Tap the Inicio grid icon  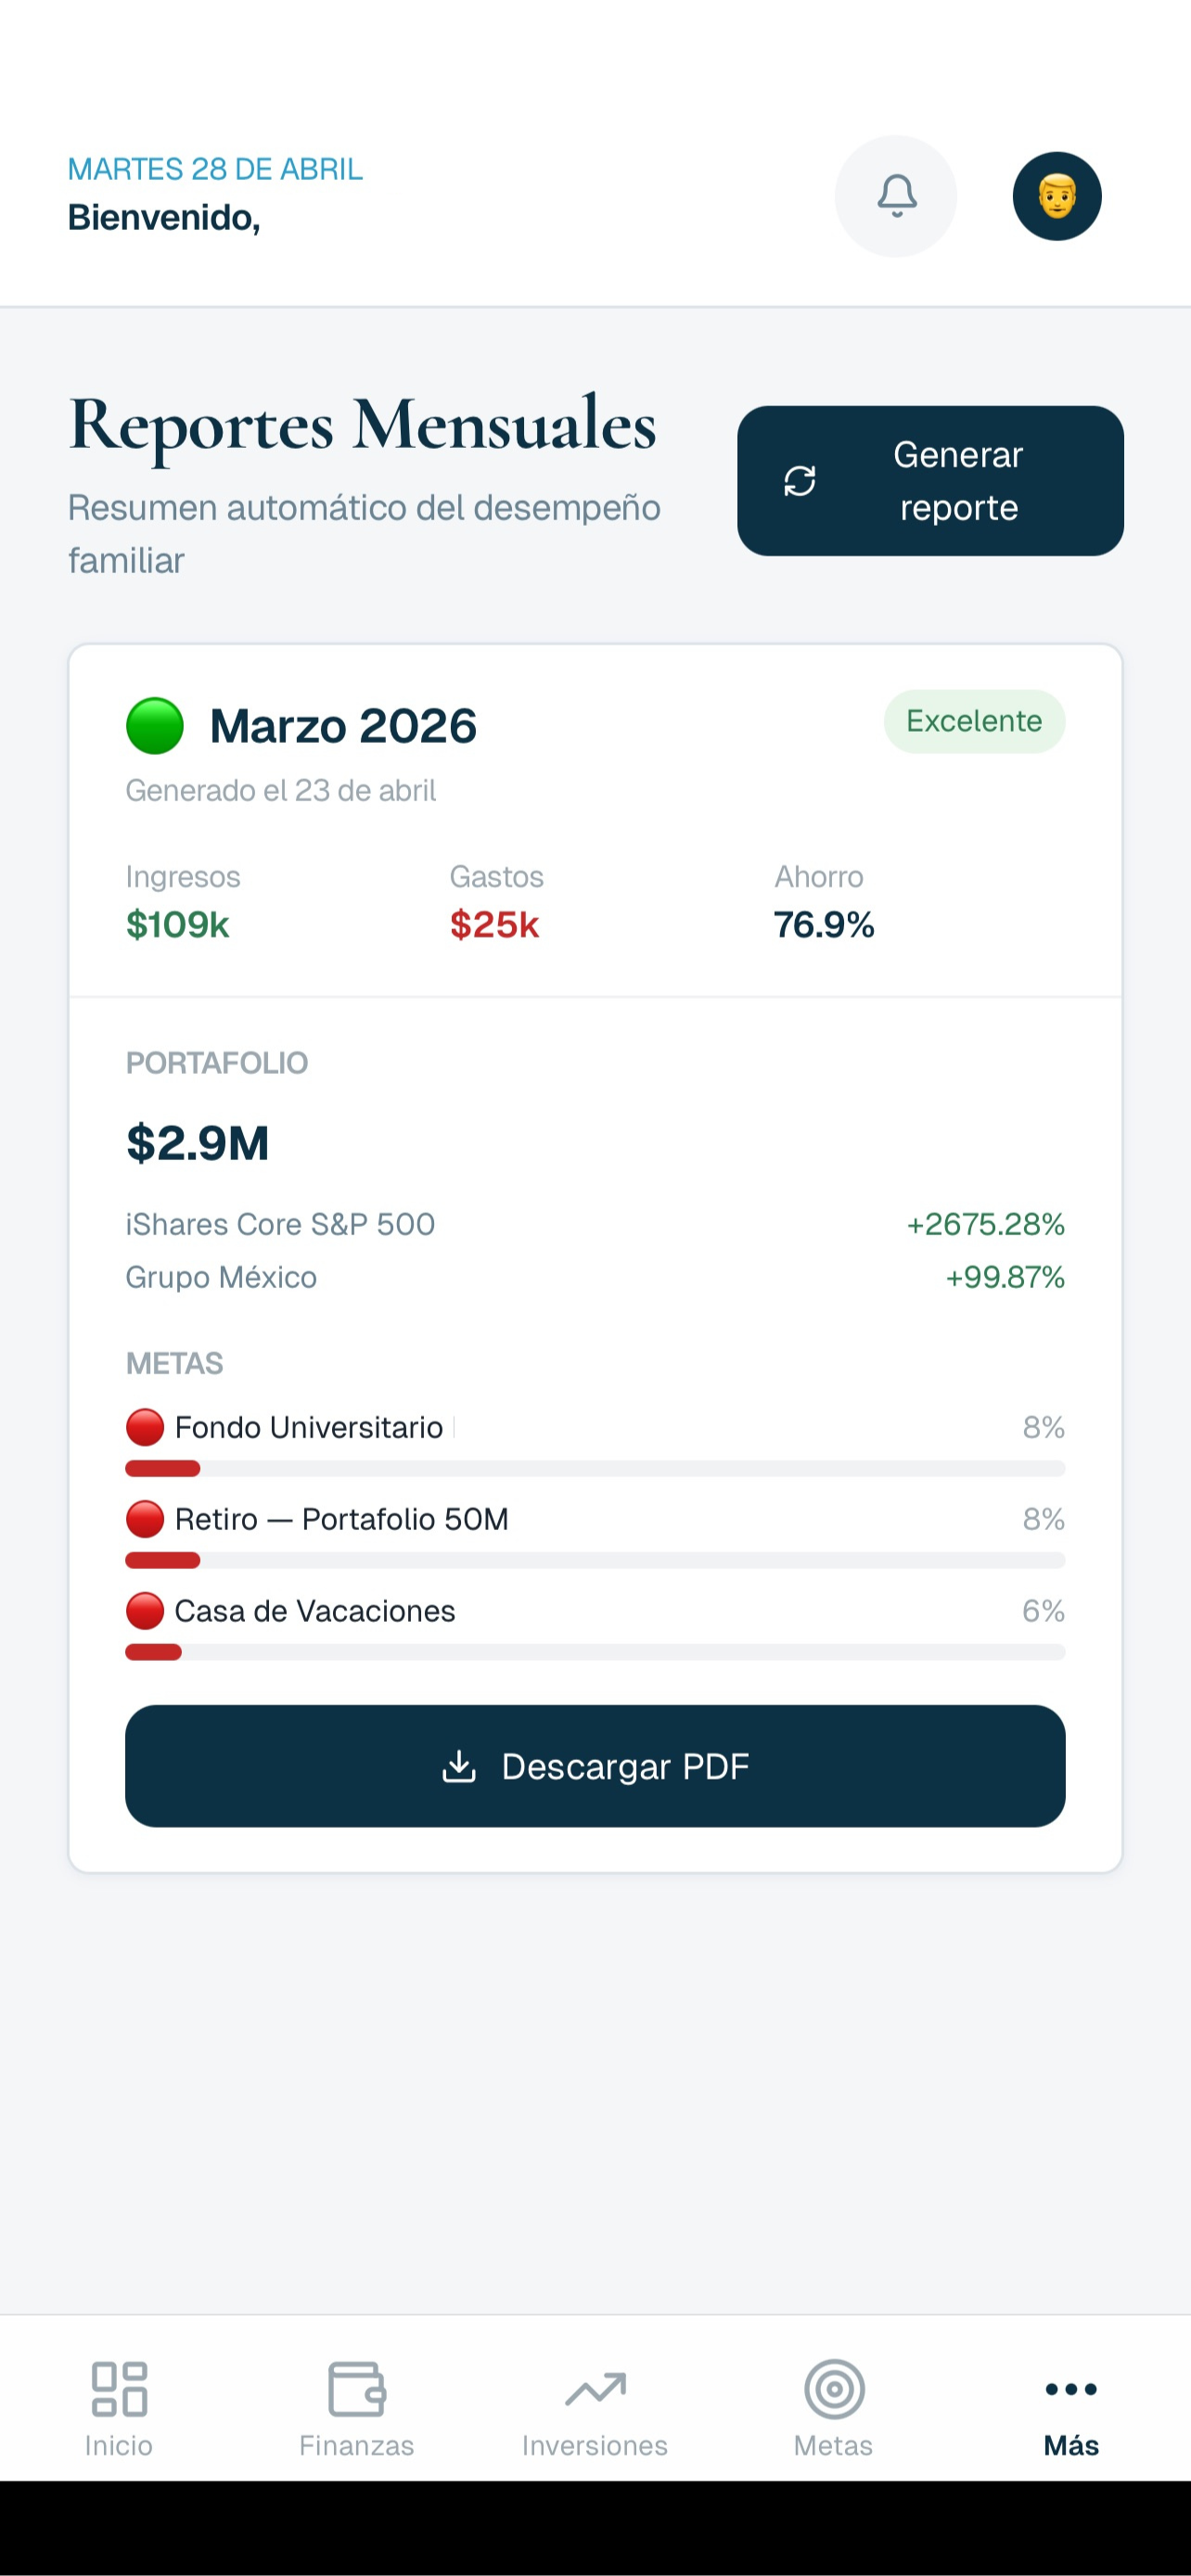(119, 2389)
